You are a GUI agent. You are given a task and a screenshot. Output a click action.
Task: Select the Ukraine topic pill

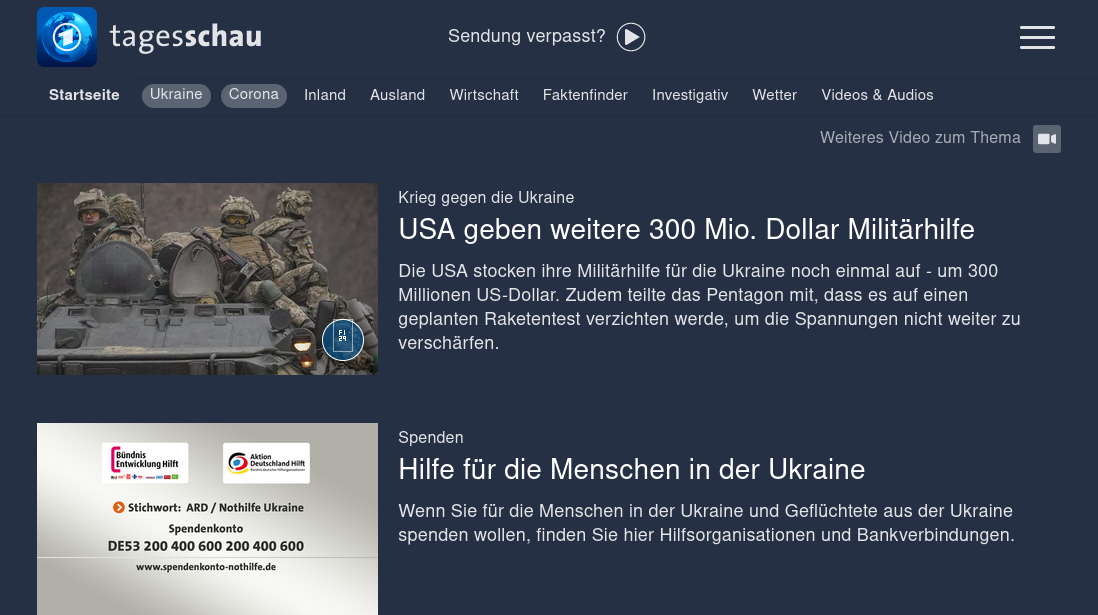[176, 95]
